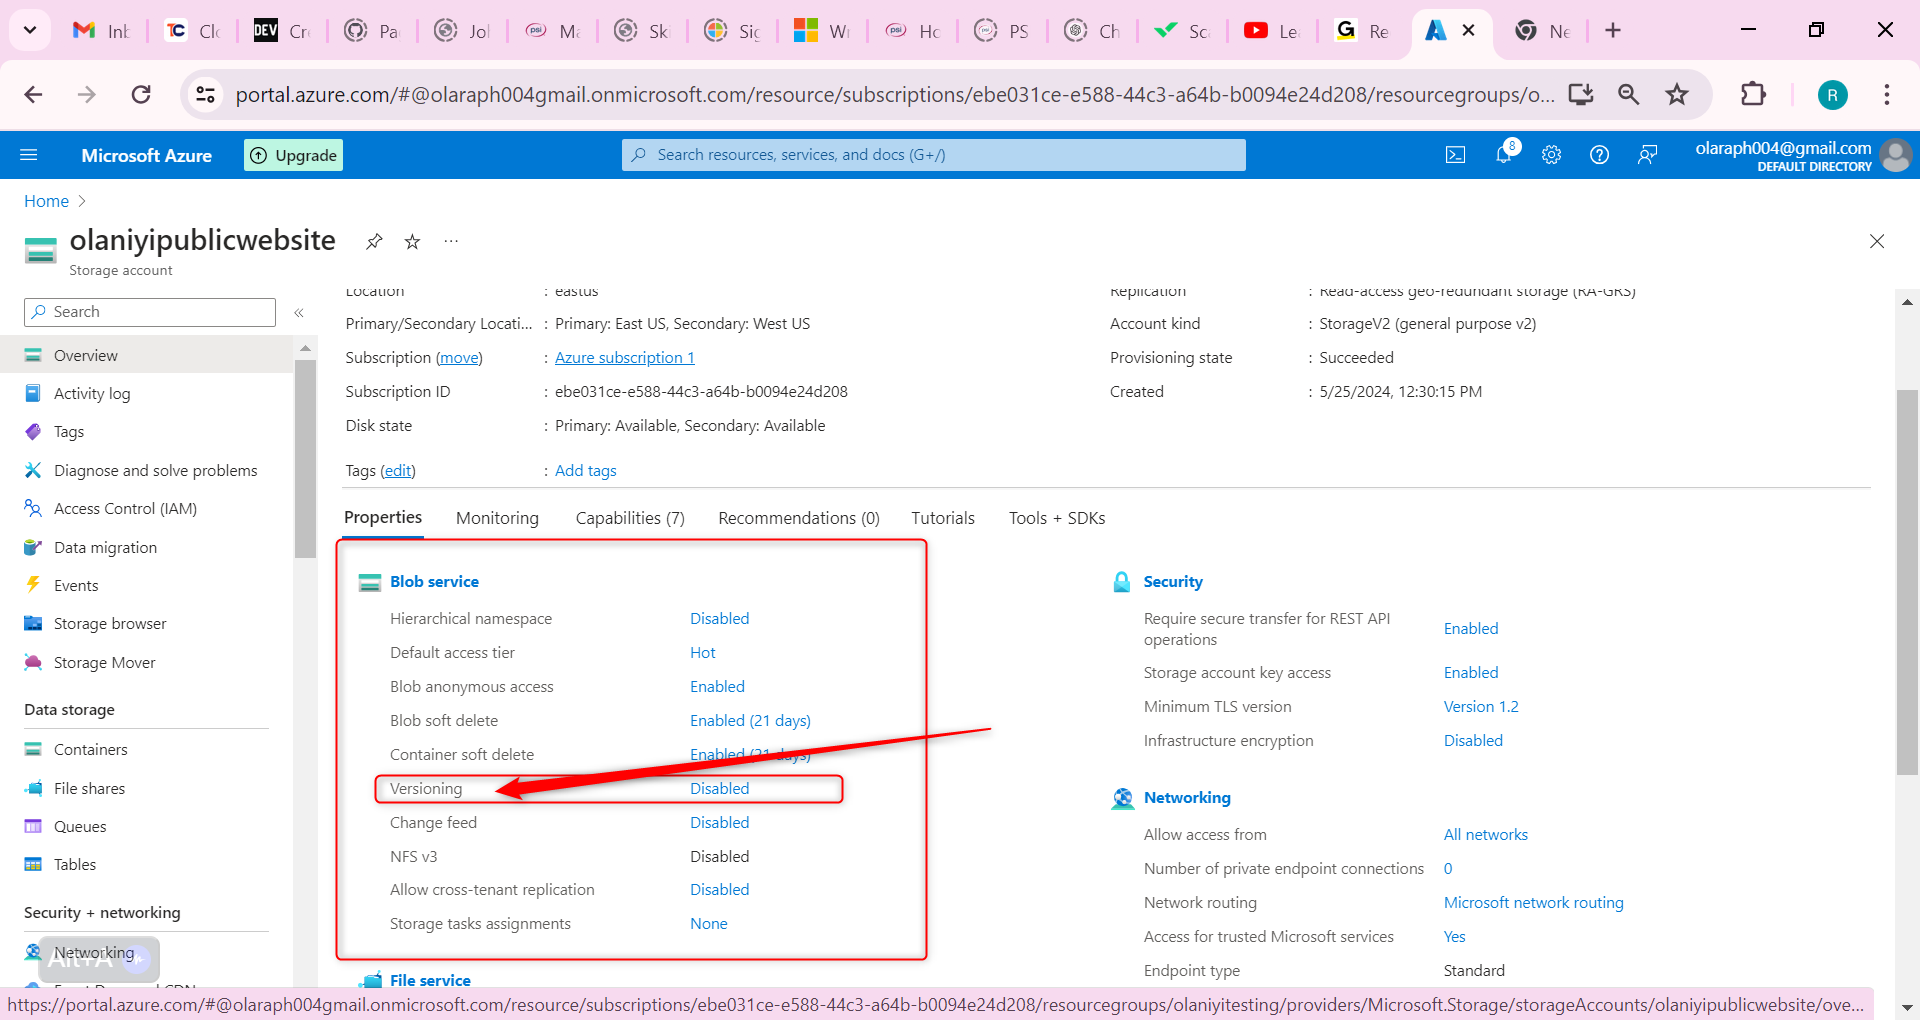This screenshot has width=1920, height=1020.
Task: Switch to the Monitoring tab
Action: (x=497, y=518)
